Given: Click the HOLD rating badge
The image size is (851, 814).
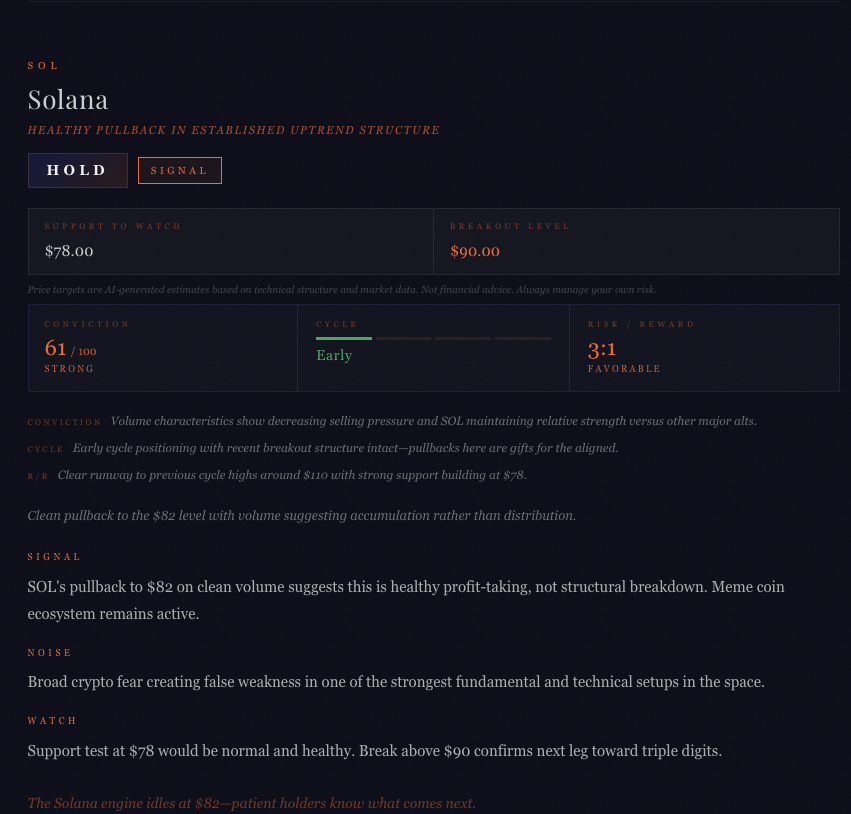Looking at the screenshot, I should [78, 170].
